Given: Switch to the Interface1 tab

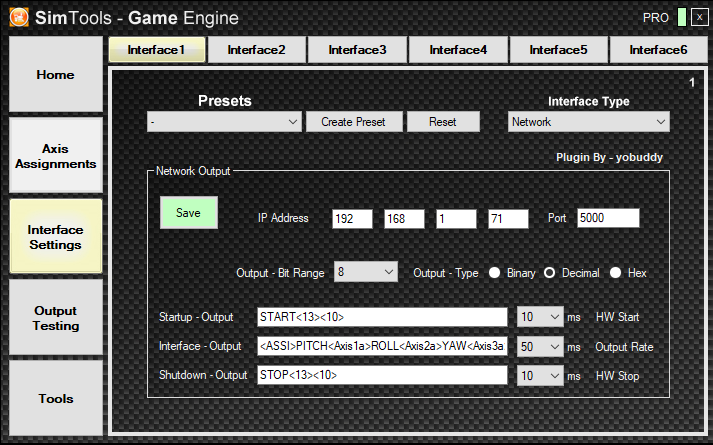Looking at the screenshot, I should click(157, 50).
